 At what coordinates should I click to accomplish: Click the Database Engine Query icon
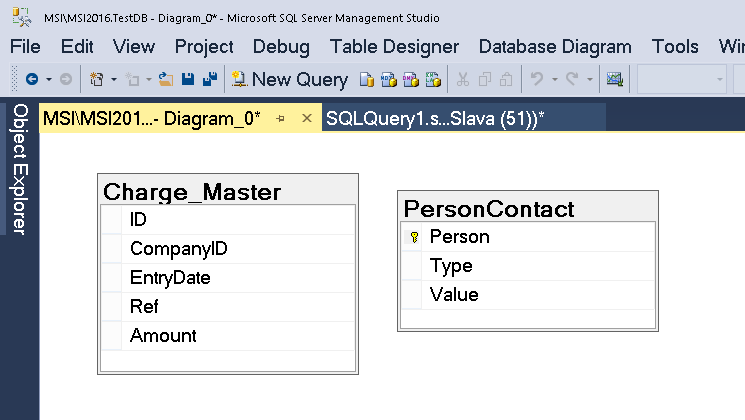point(368,79)
